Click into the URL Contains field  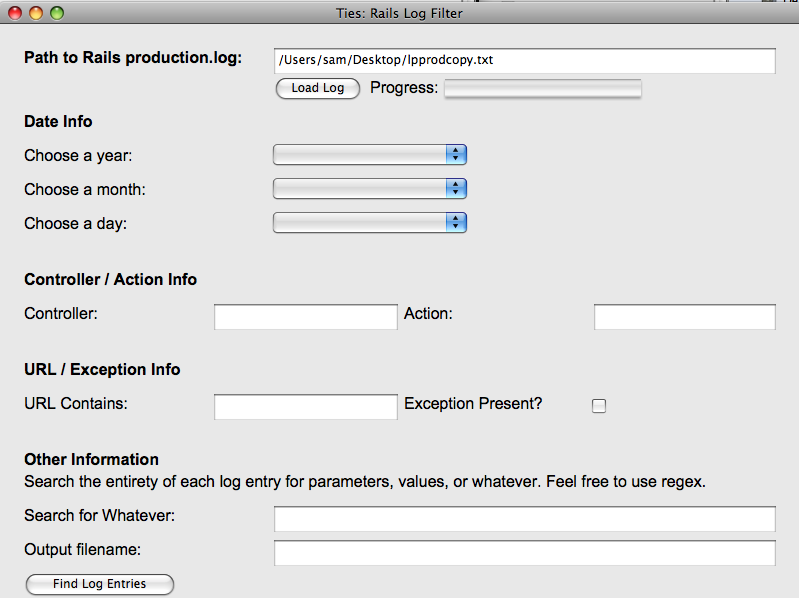pyautogui.click(x=306, y=406)
